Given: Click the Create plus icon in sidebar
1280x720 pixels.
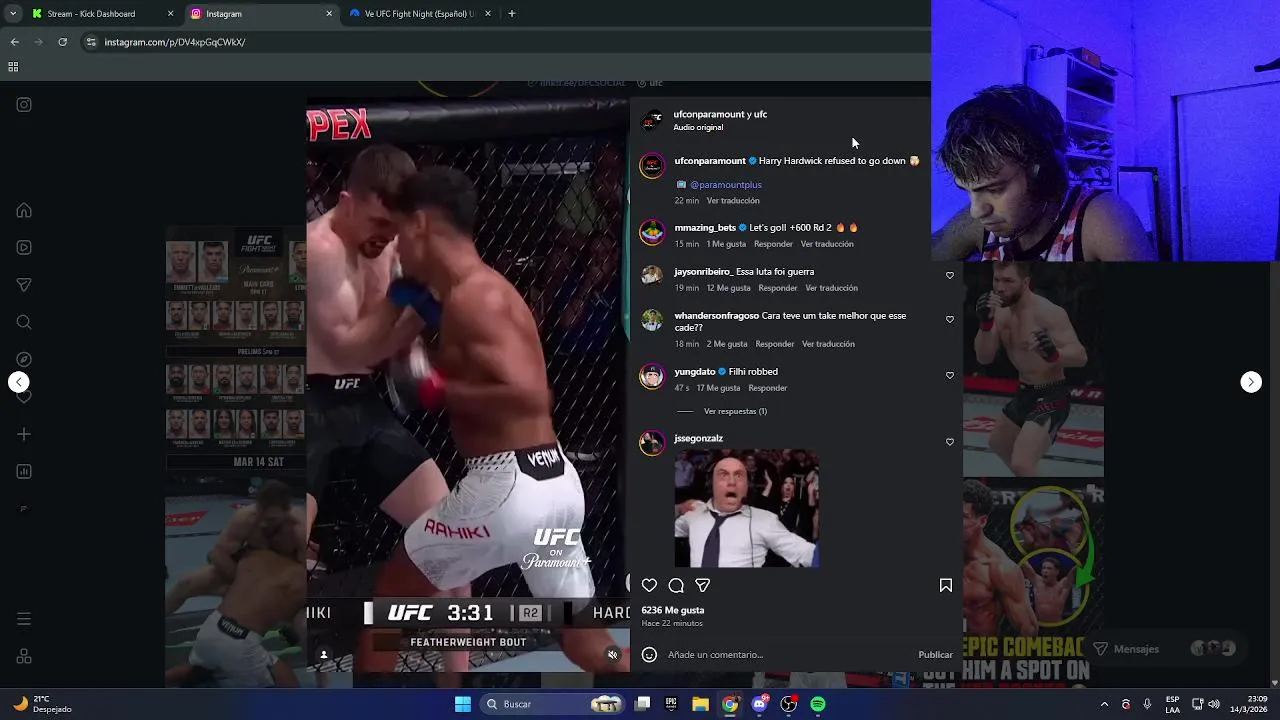Looking at the screenshot, I should (24, 434).
